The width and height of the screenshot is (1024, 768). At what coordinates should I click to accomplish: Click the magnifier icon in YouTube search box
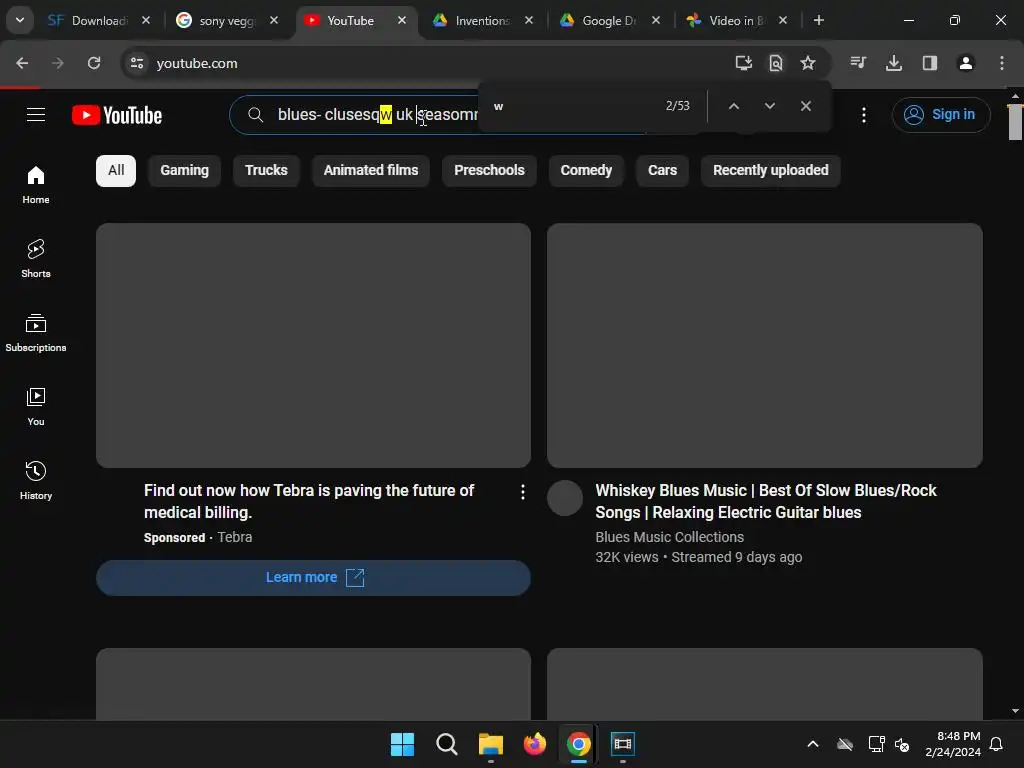click(x=255, y=115)
